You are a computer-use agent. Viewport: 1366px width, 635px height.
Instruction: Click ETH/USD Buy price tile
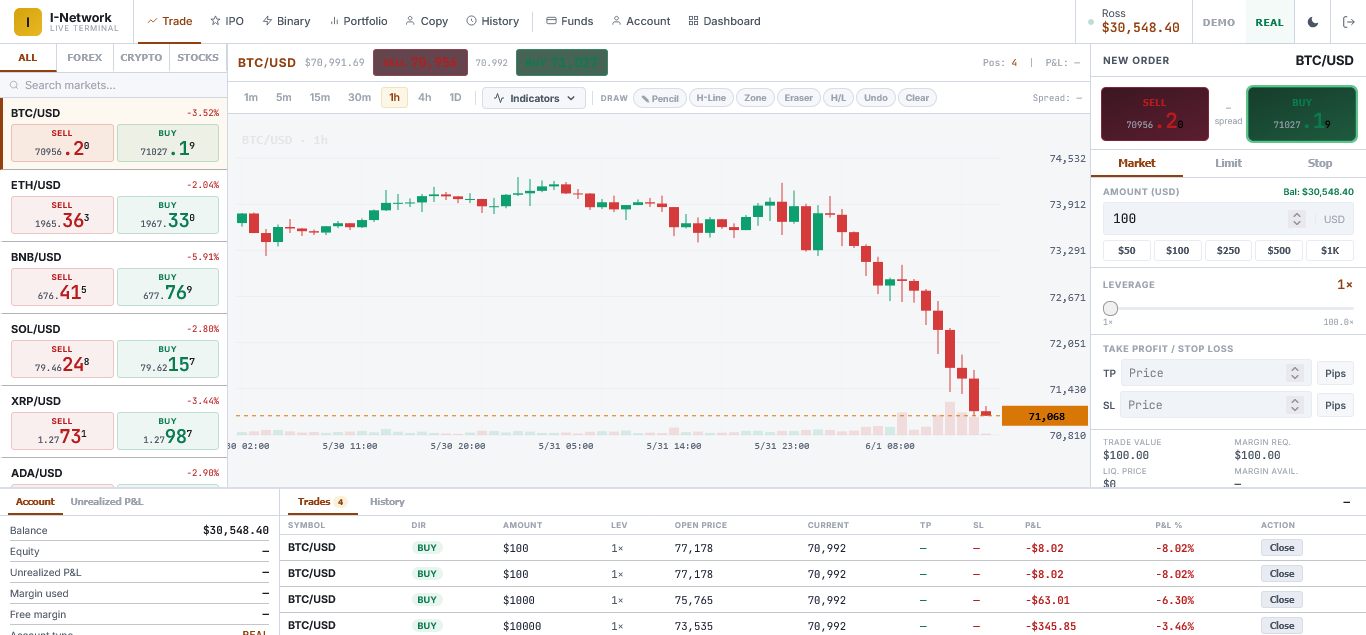point(168,215)
